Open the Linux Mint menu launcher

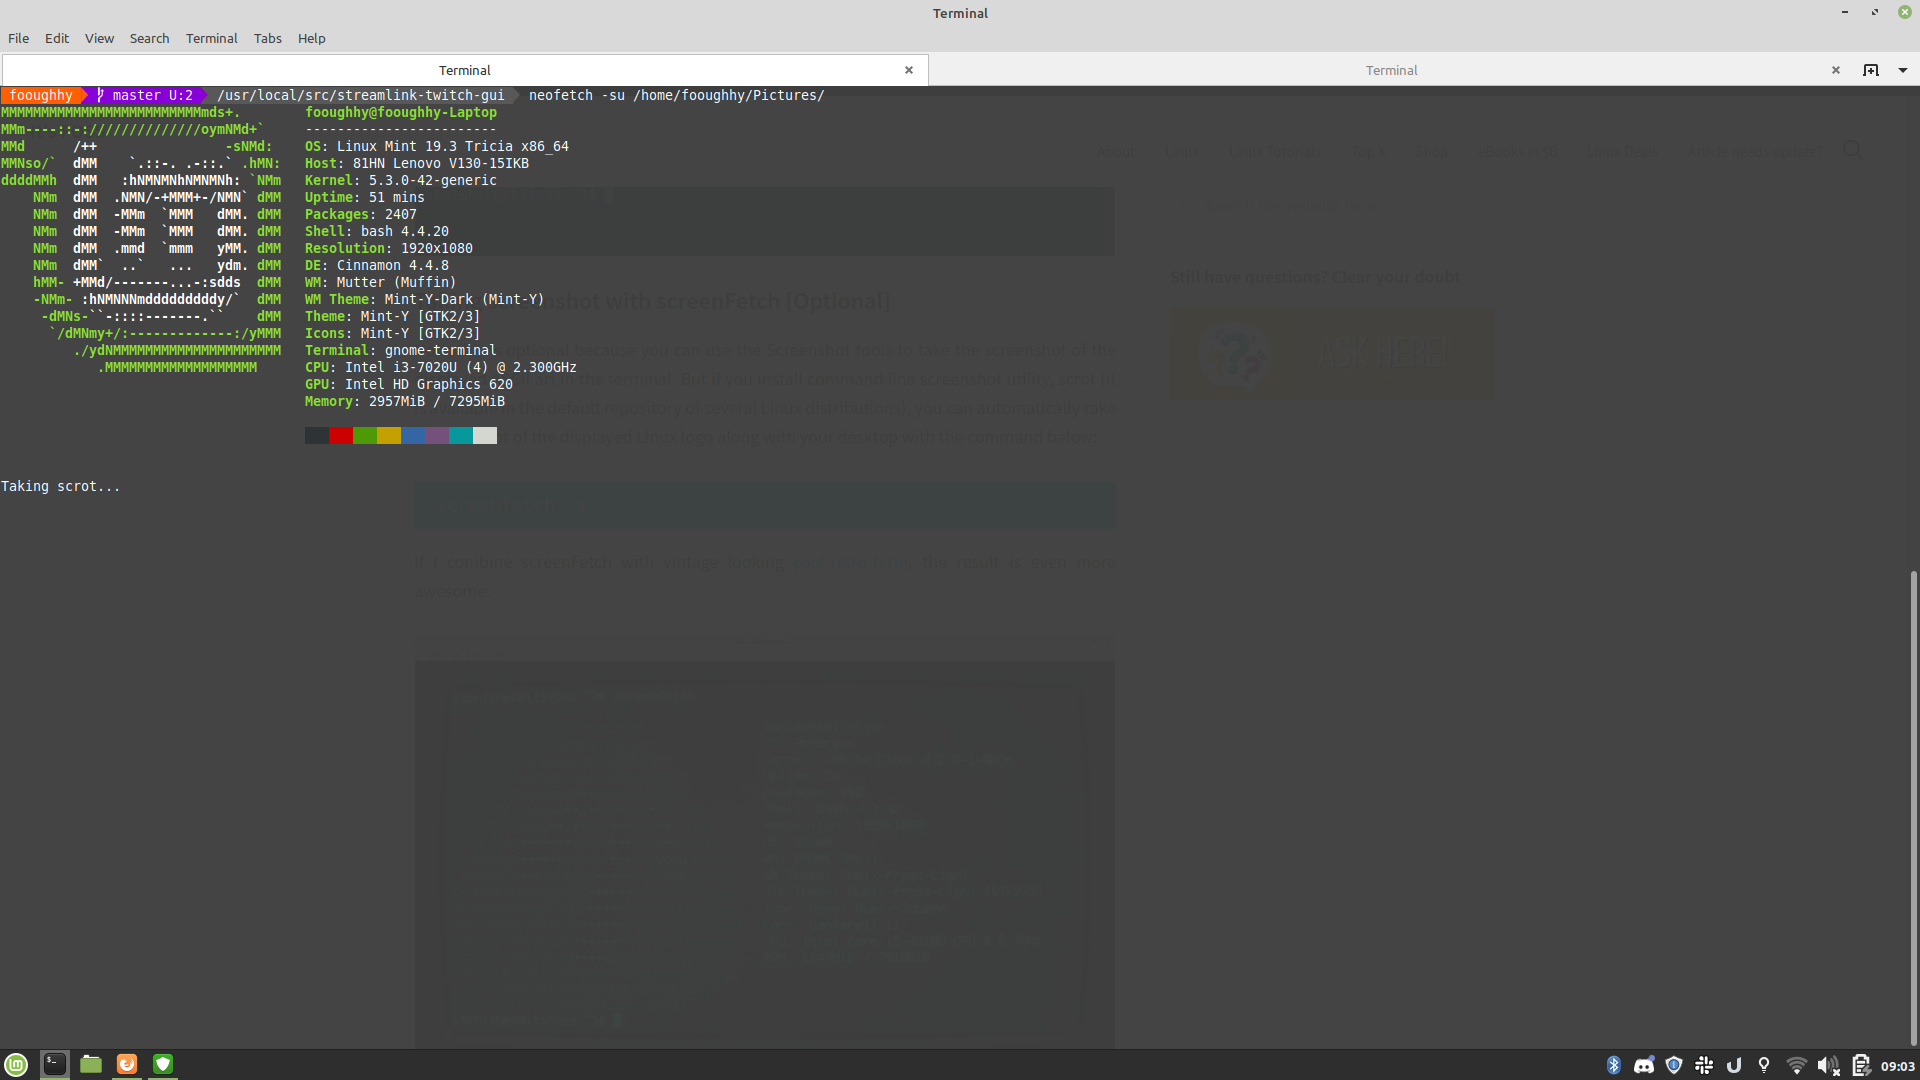[16, 1065]
